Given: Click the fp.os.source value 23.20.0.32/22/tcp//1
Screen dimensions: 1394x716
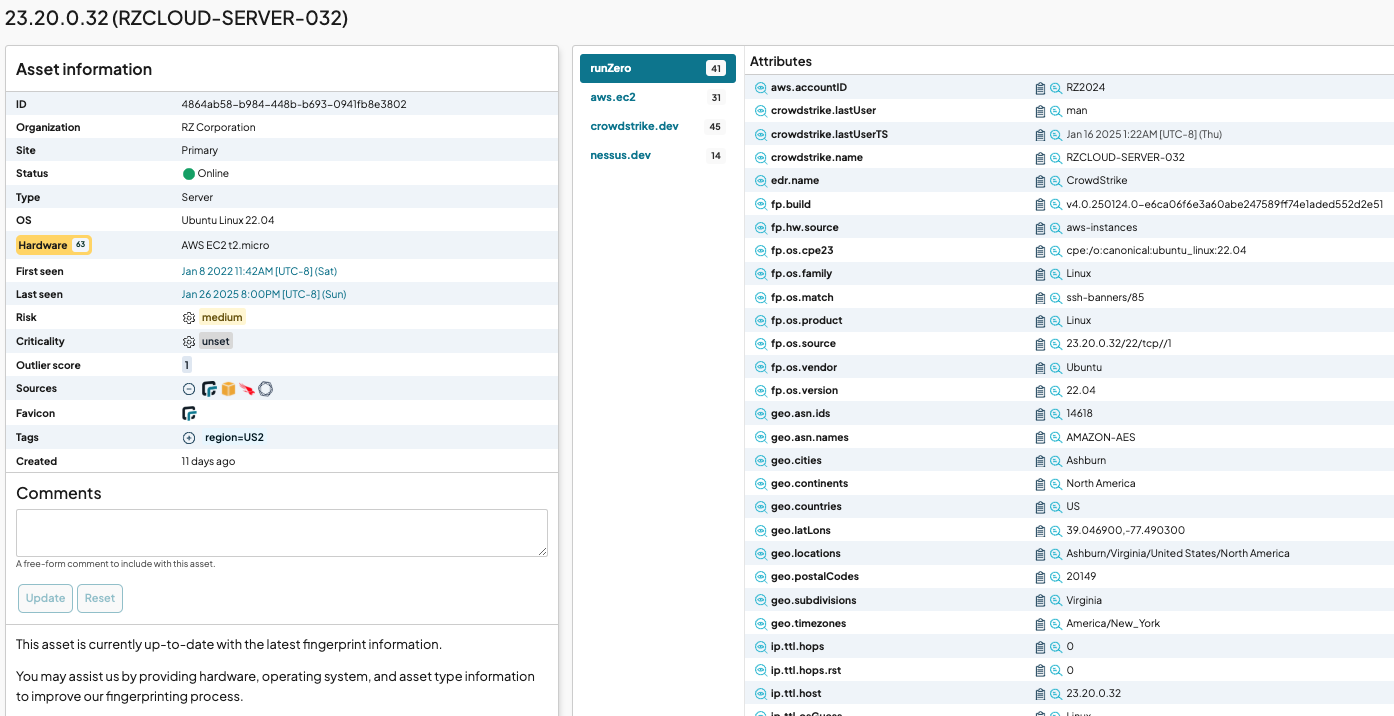Looking at the screenshot, I should 1119,344.
